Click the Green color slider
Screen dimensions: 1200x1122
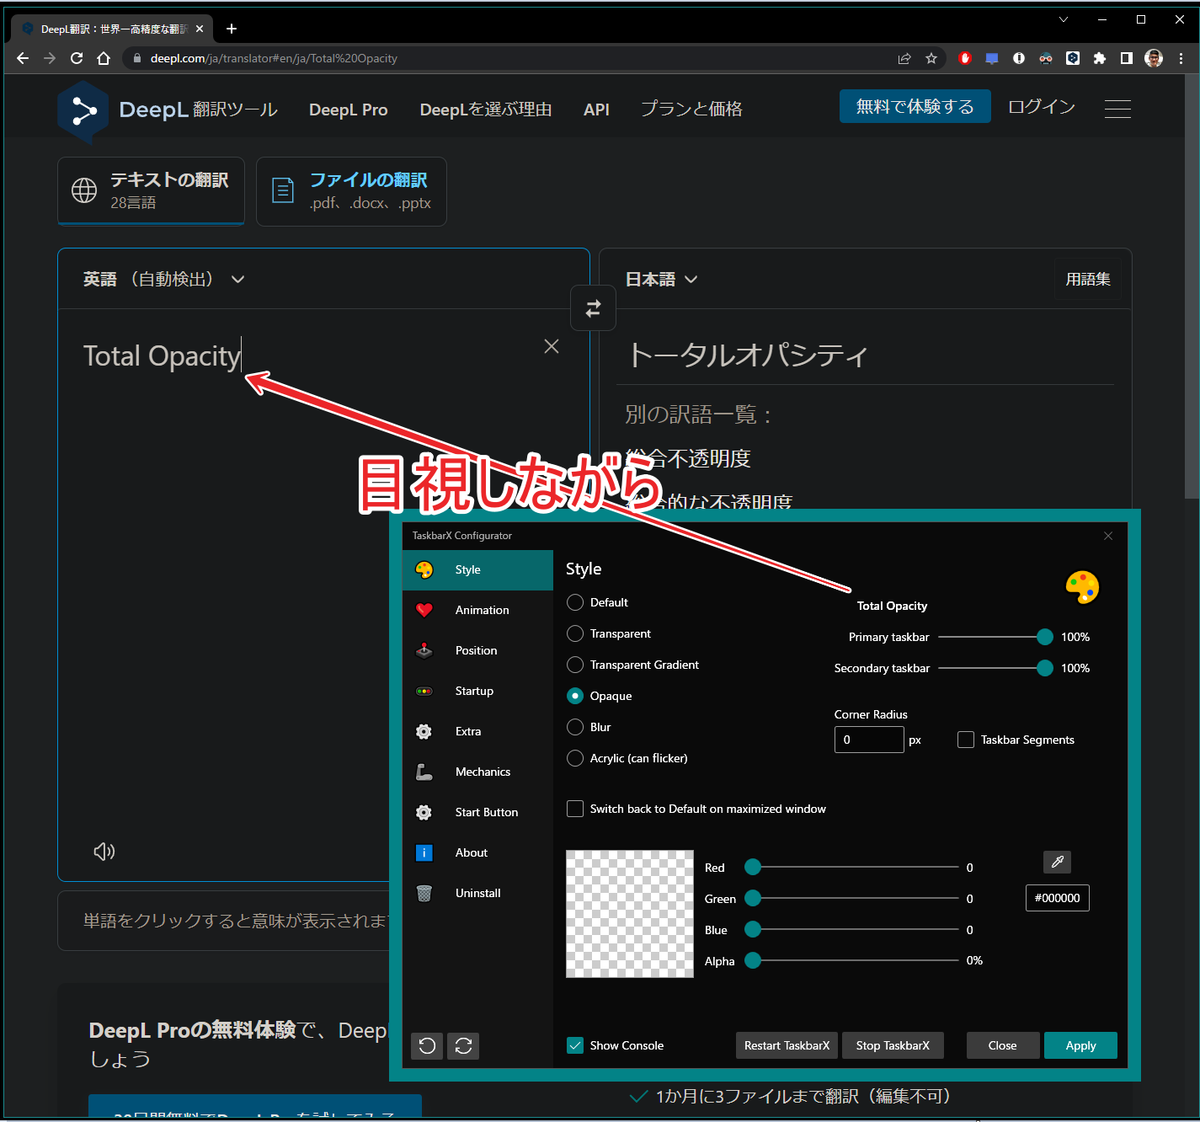(852, 899)
